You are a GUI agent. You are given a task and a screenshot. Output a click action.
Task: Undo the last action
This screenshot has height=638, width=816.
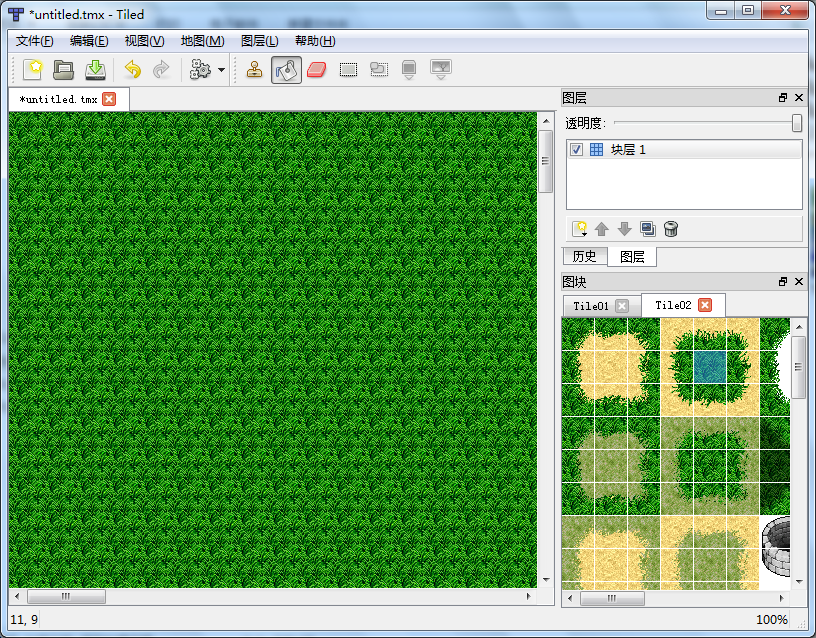tap(133, 69)
